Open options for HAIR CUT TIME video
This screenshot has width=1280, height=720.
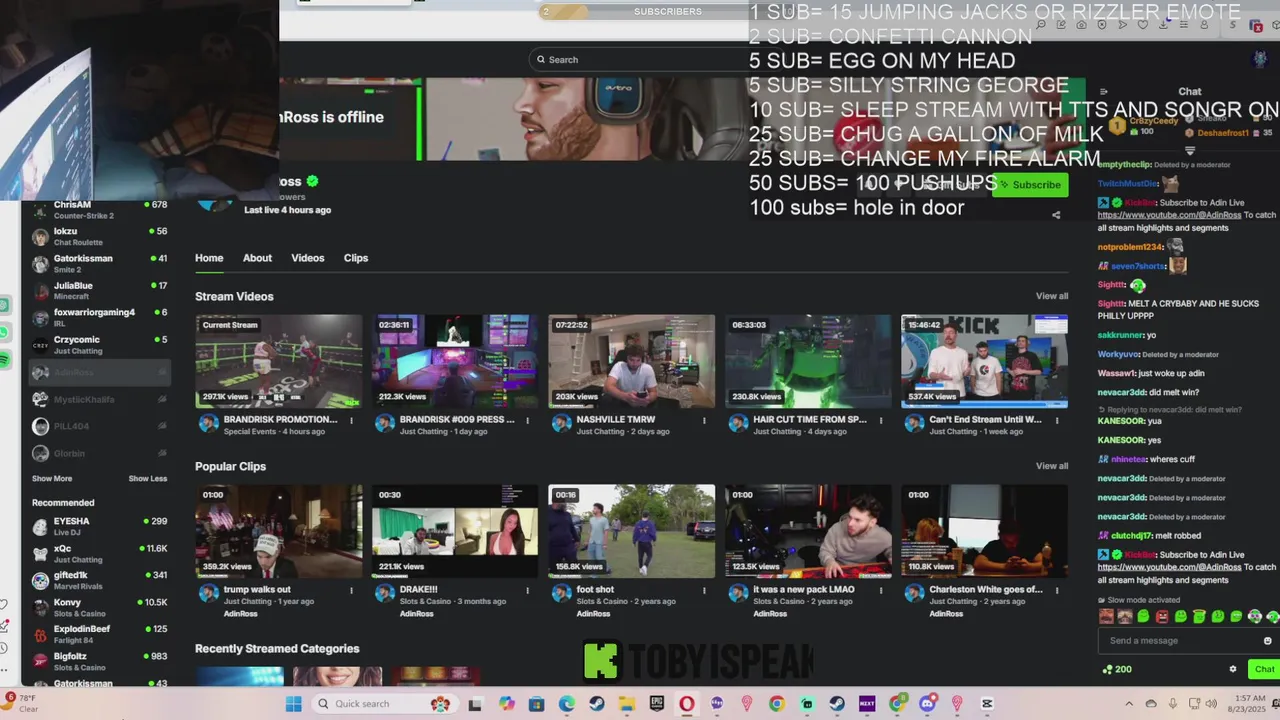(x=881, y=420)
